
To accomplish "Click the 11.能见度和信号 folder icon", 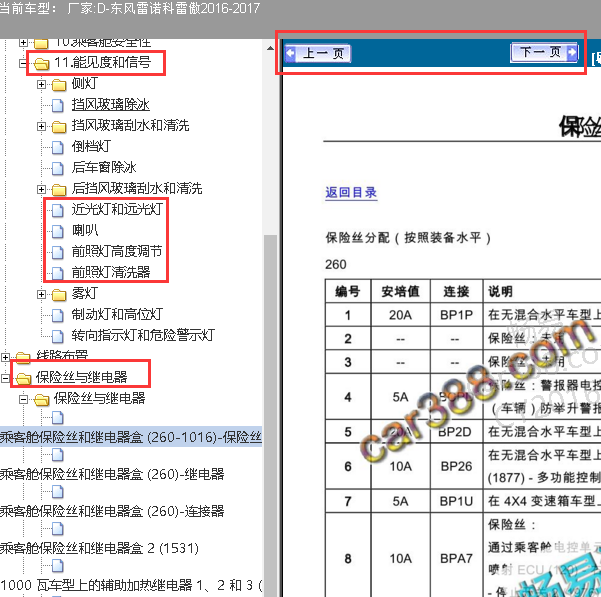I will tap(41, 64).
